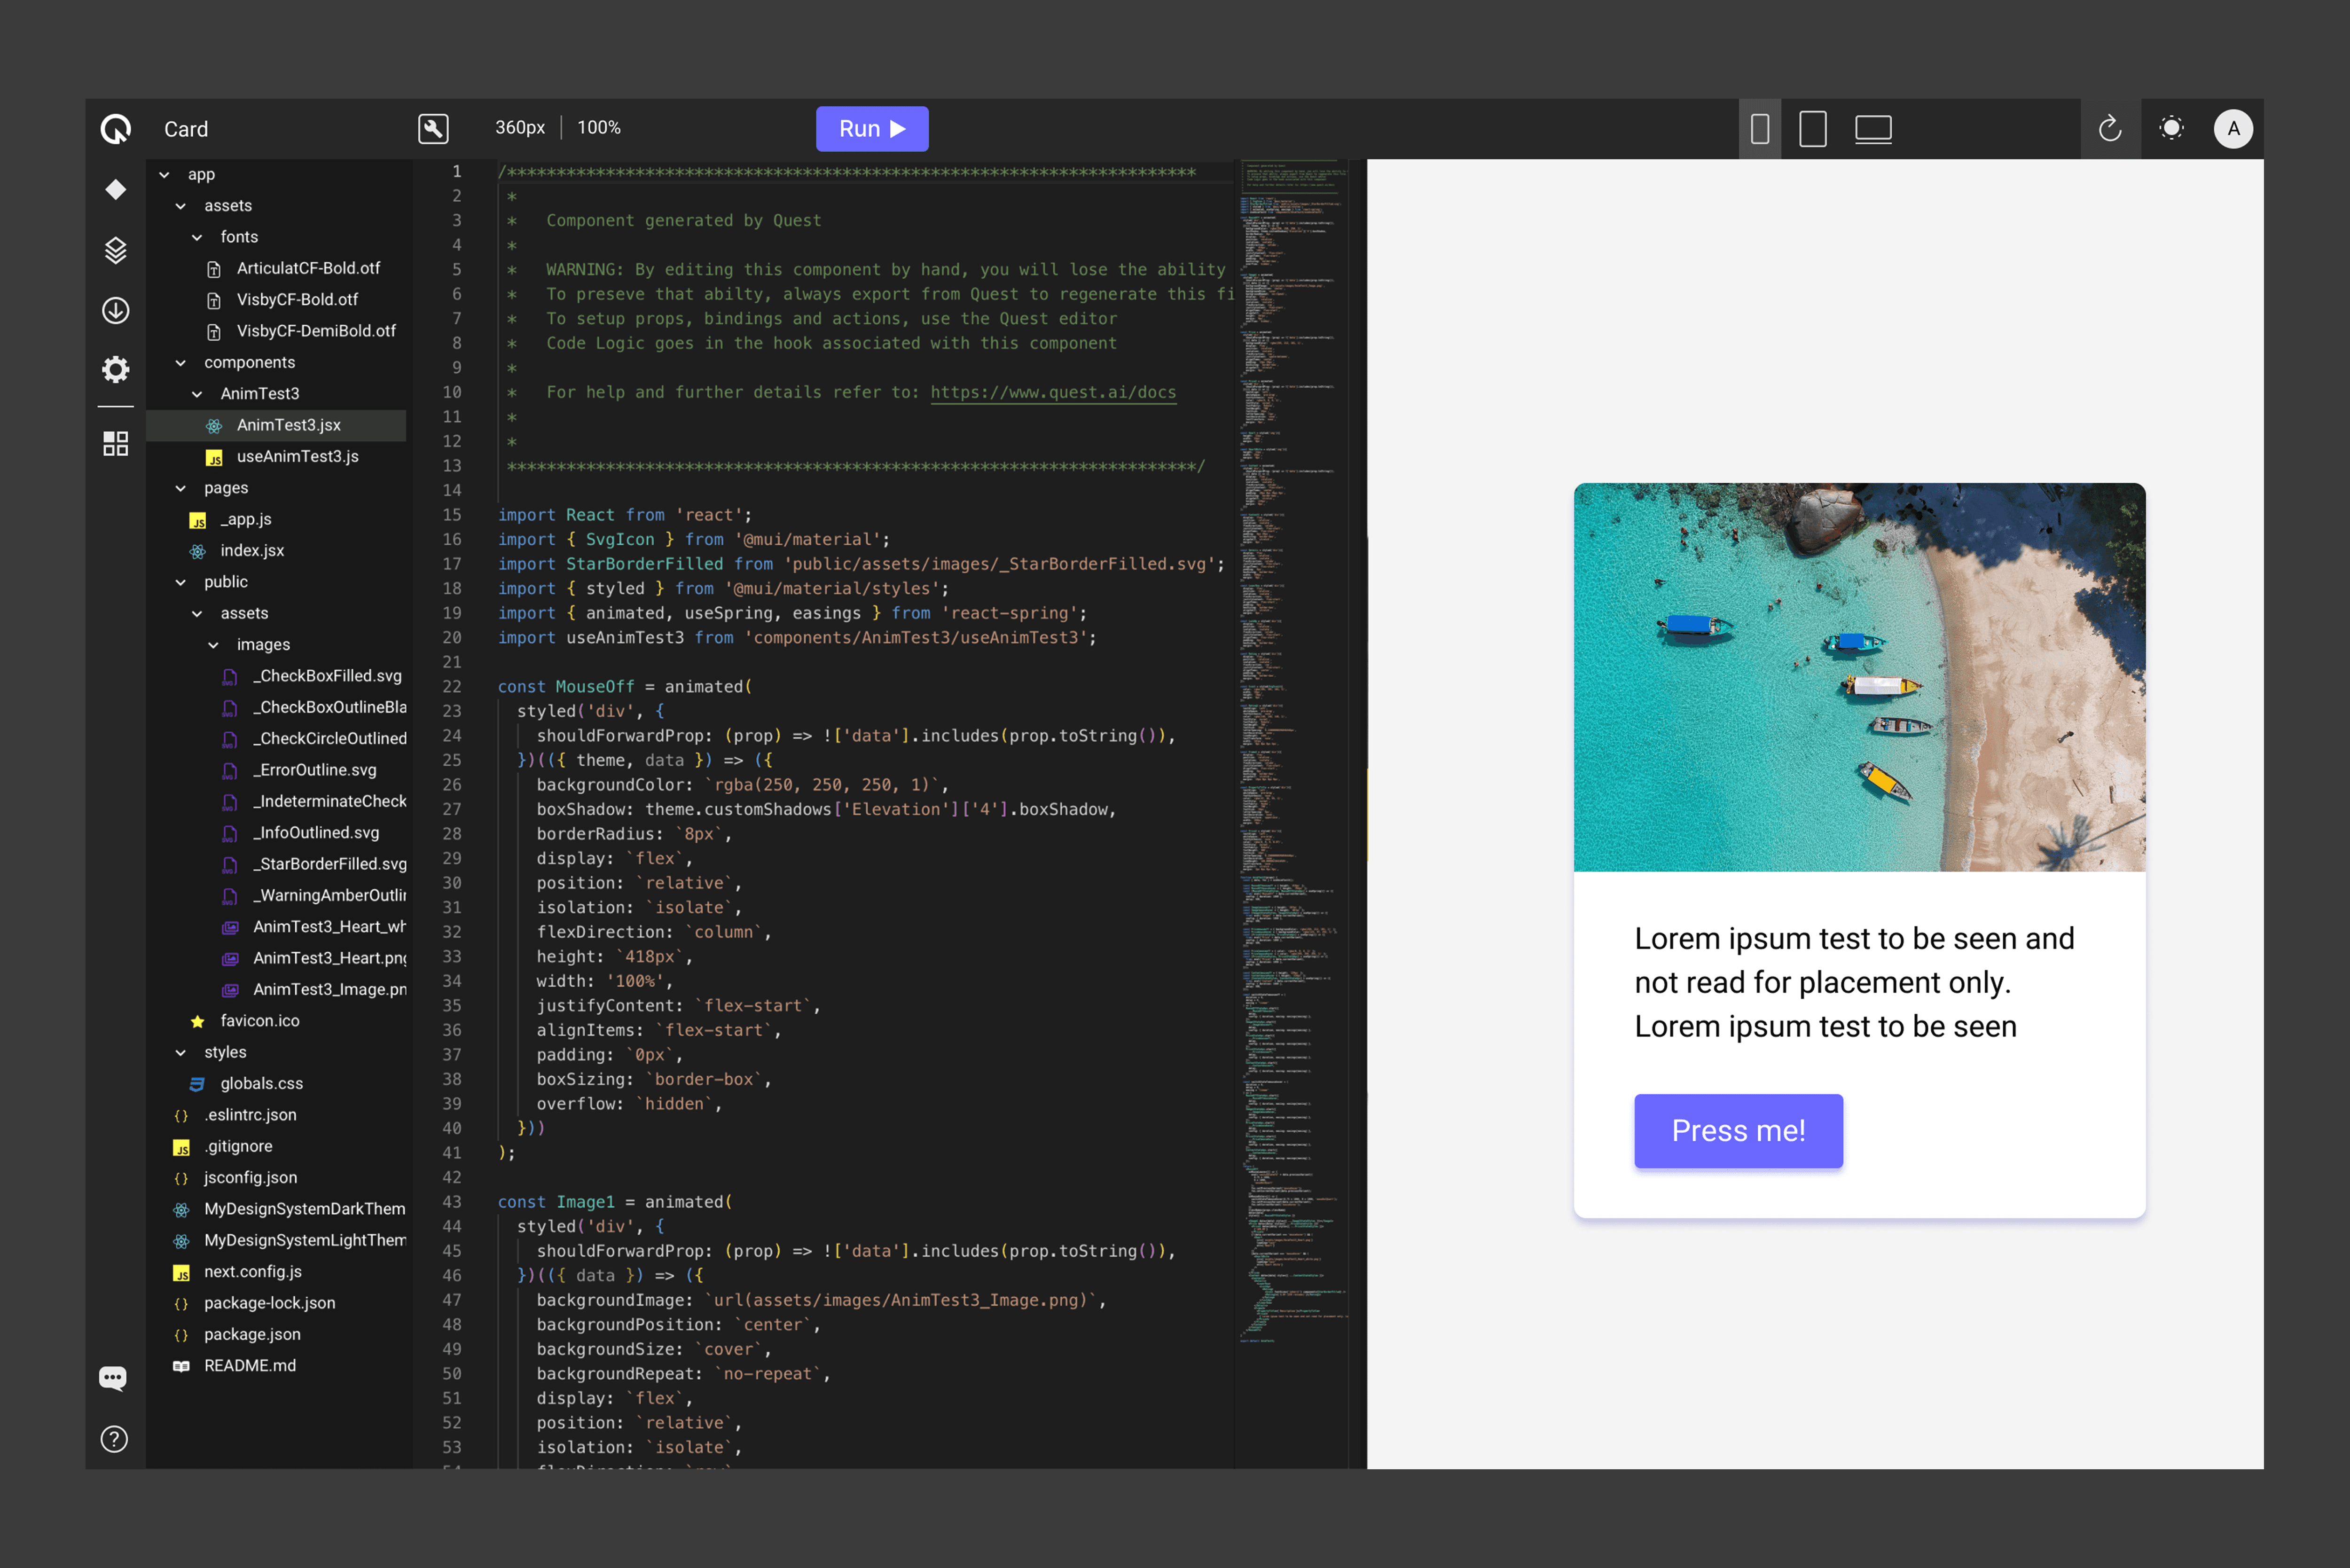This screenshot has width=2350, height=1568.
Task: Collapse the components folder
Action: [x=181, y=363]
